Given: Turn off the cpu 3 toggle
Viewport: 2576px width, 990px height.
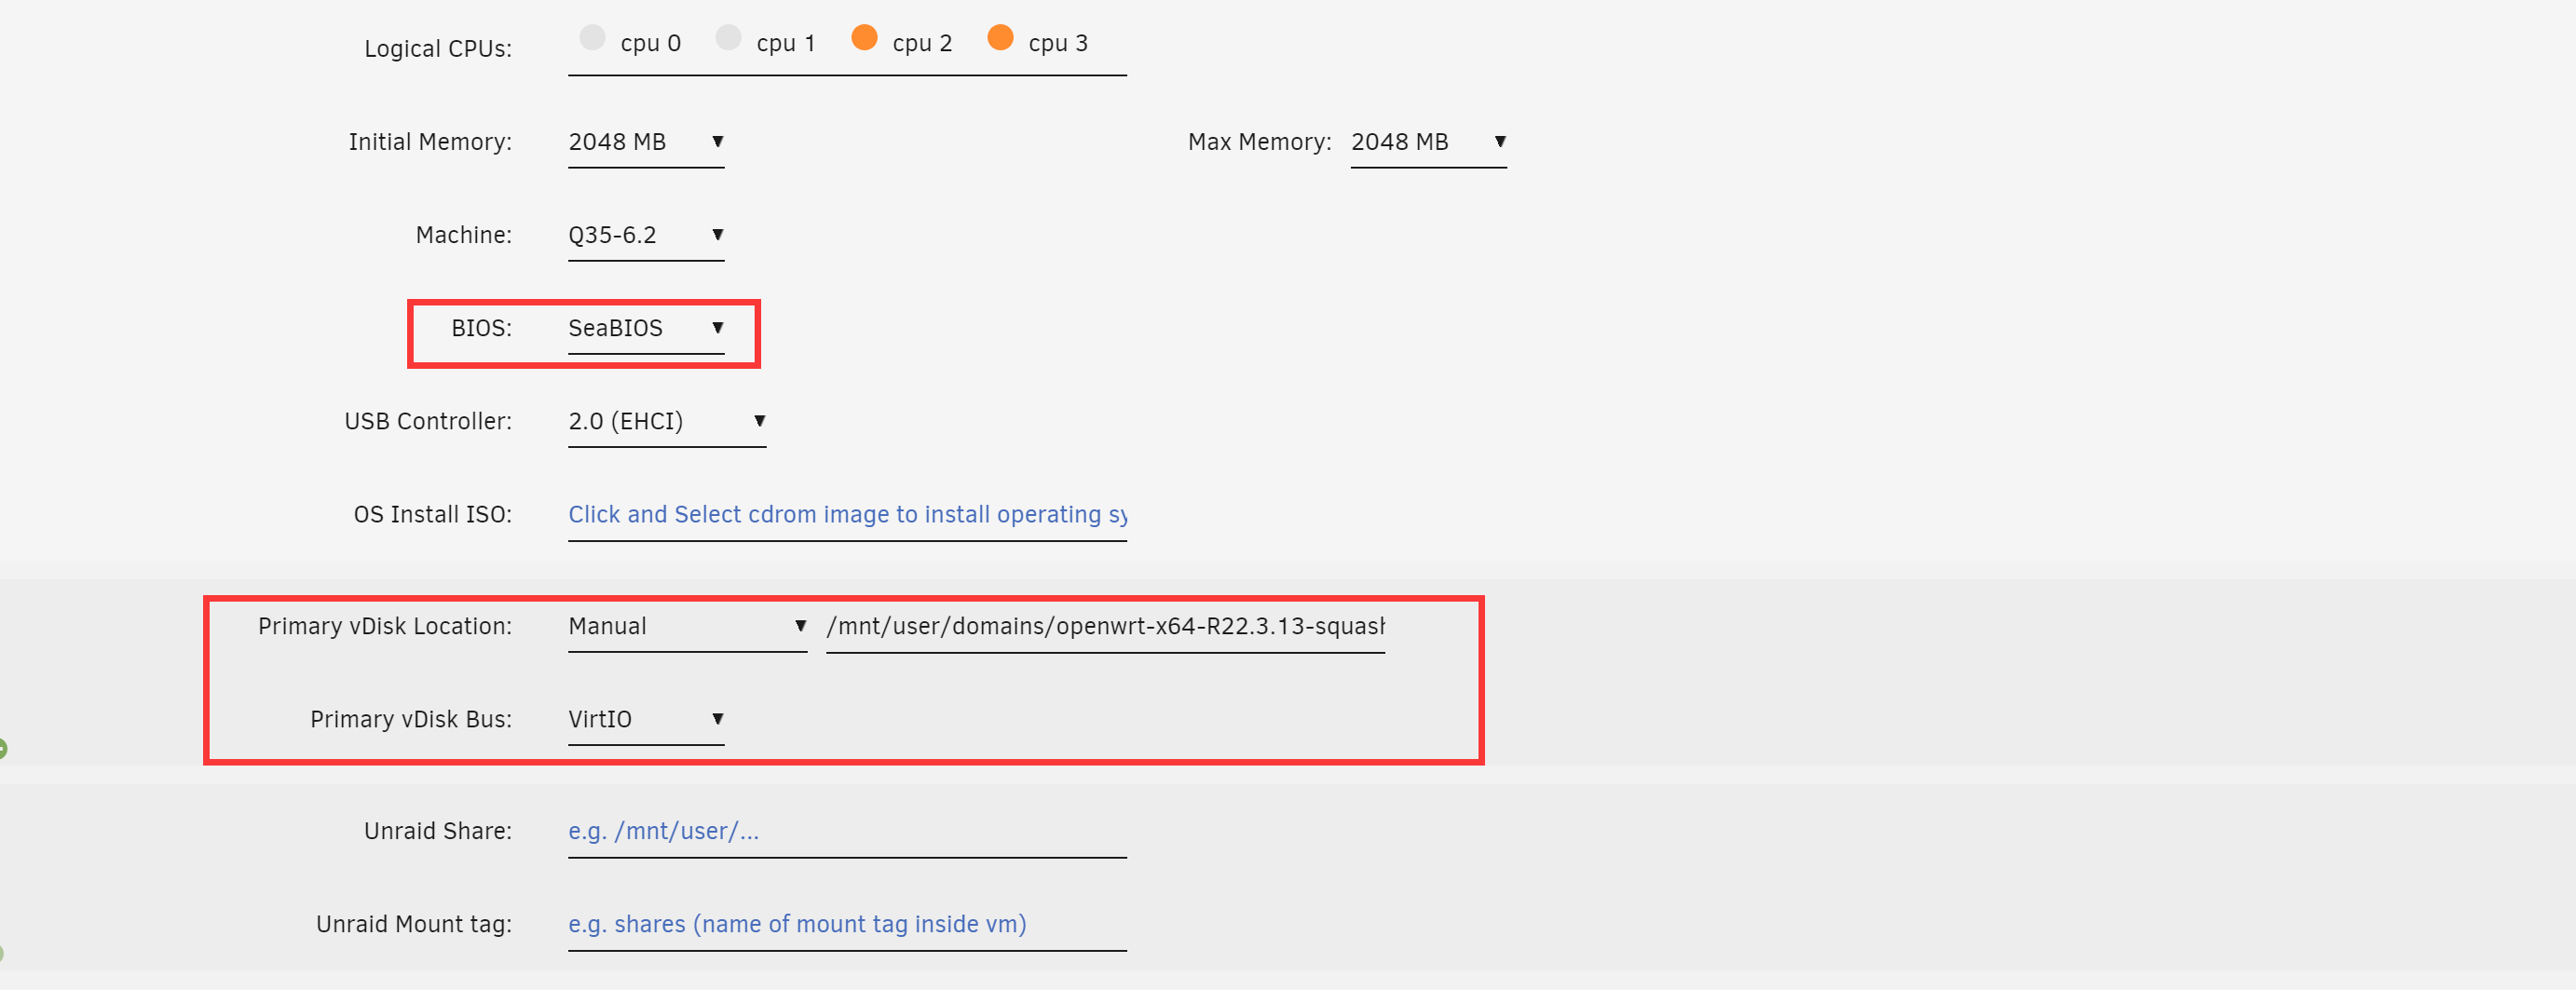Looking at the screenshot, I should pyautogui.click(x=1000, y=38).
